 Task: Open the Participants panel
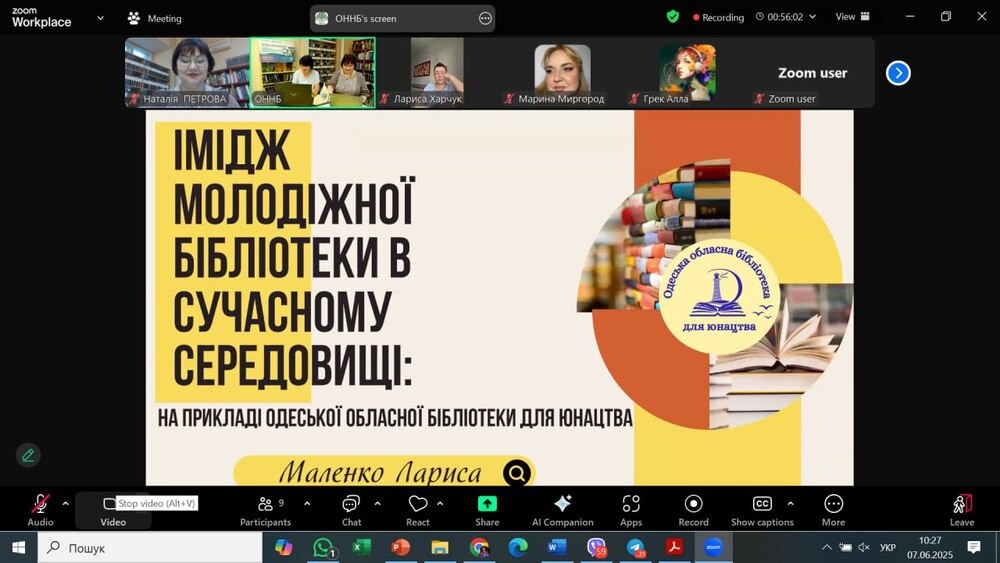click(265, 508)
